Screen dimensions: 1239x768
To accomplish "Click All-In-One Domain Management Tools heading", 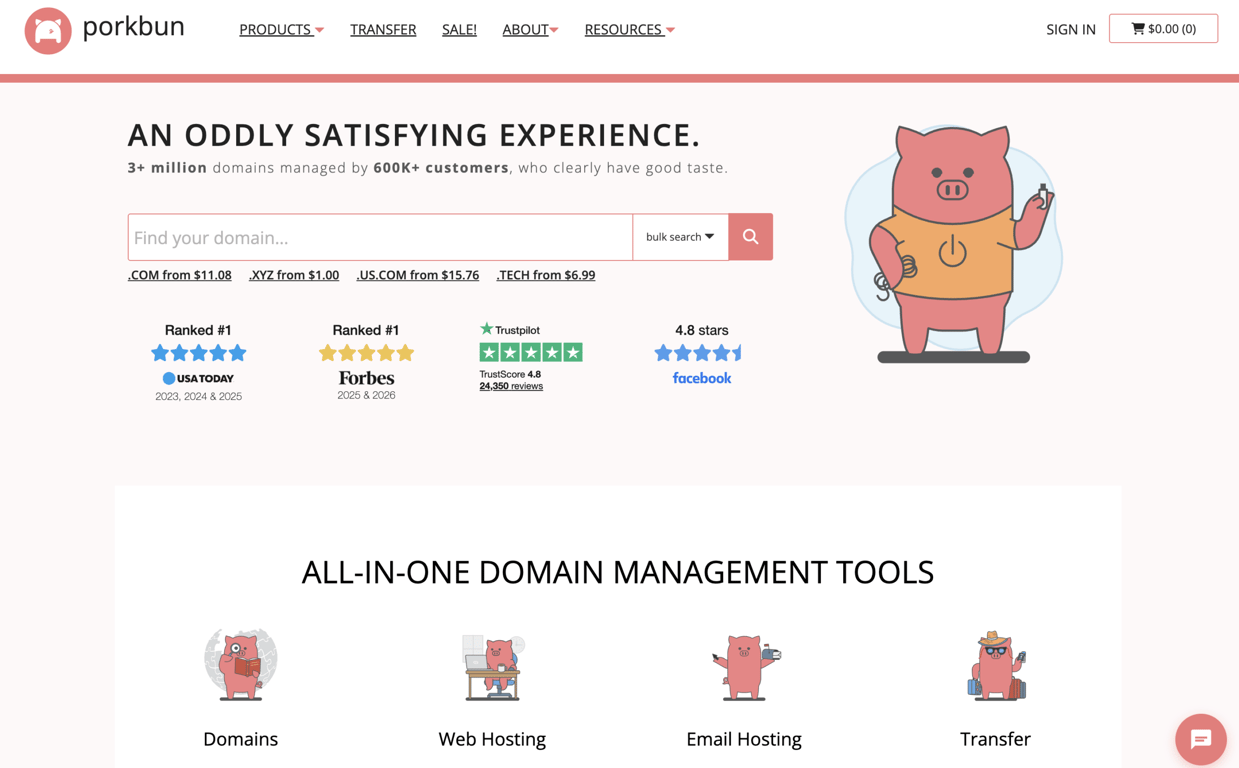I will [618, 572].
